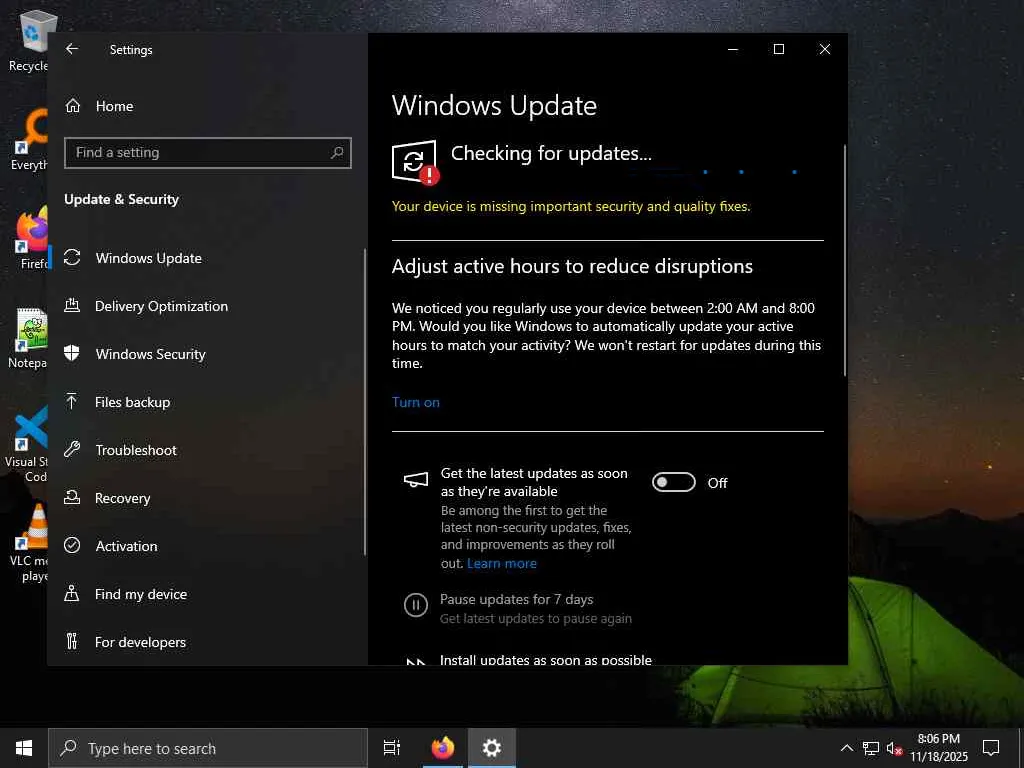
Task: Click the sidebar scrollbar in Settings
Action: pos(364,402)
